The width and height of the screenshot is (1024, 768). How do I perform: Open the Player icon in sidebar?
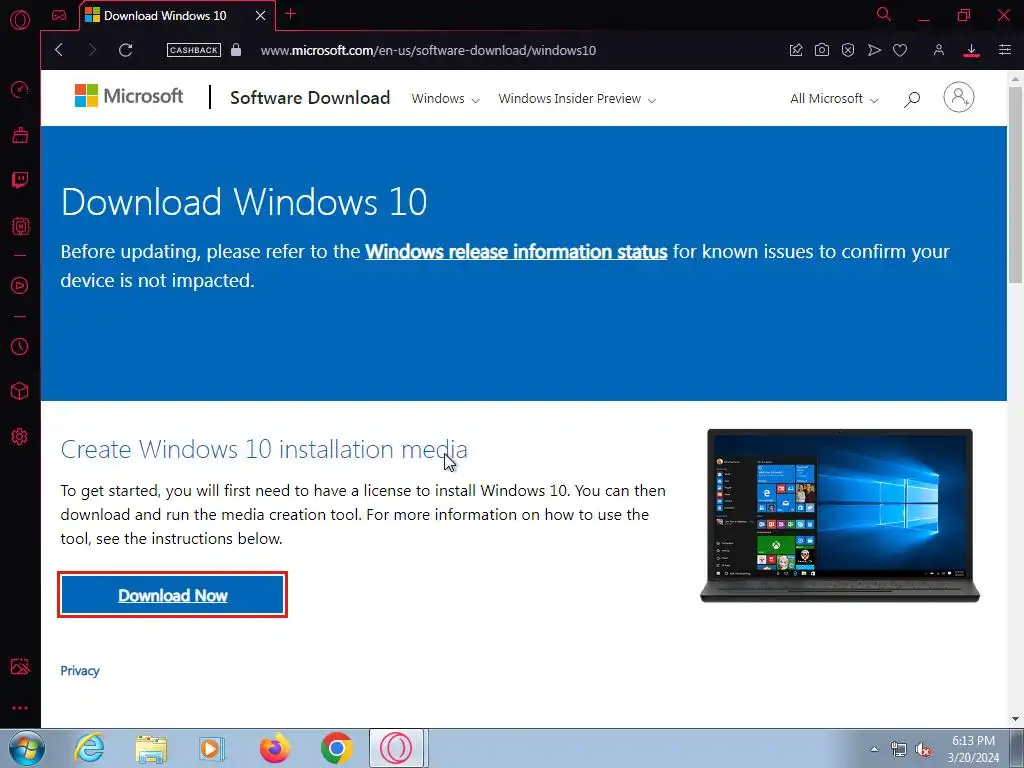[20, 285]
